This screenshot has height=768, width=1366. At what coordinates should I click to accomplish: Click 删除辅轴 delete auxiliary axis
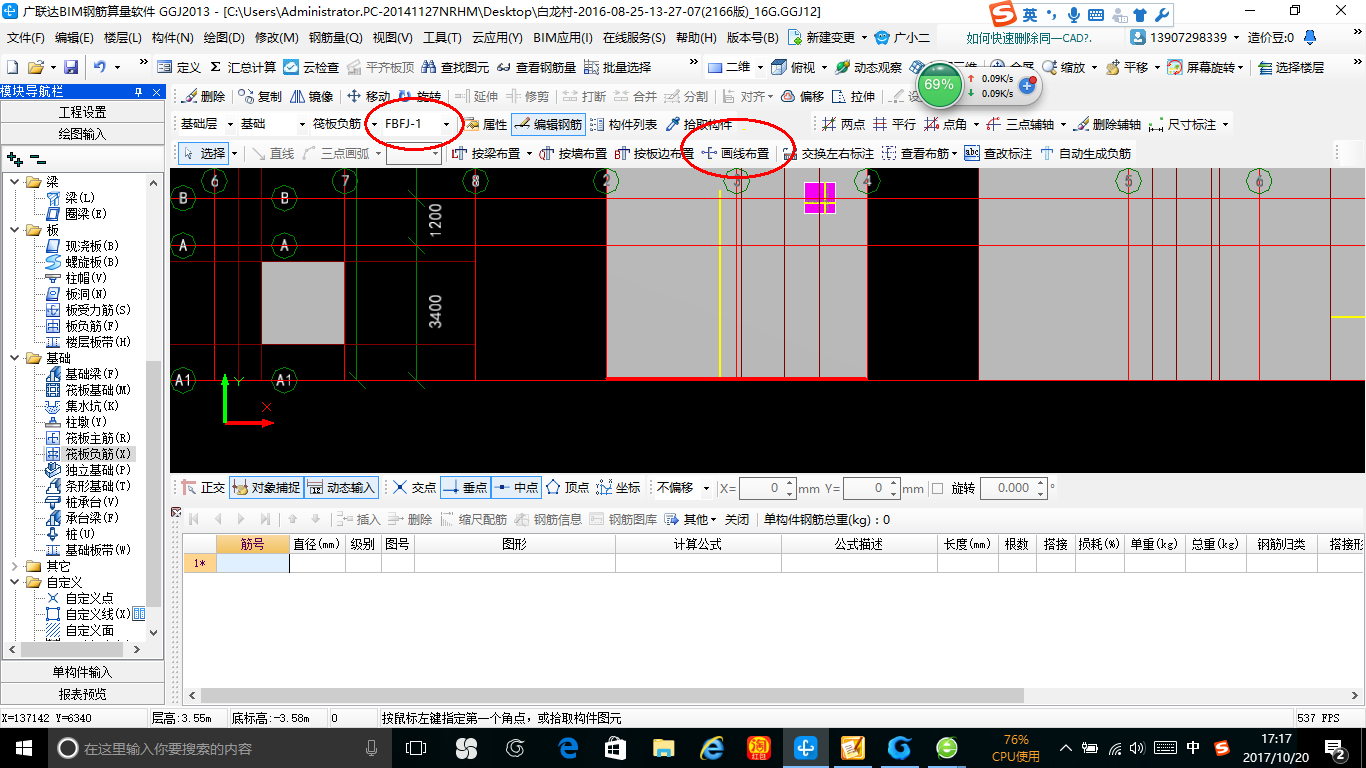coord(1107,124)
